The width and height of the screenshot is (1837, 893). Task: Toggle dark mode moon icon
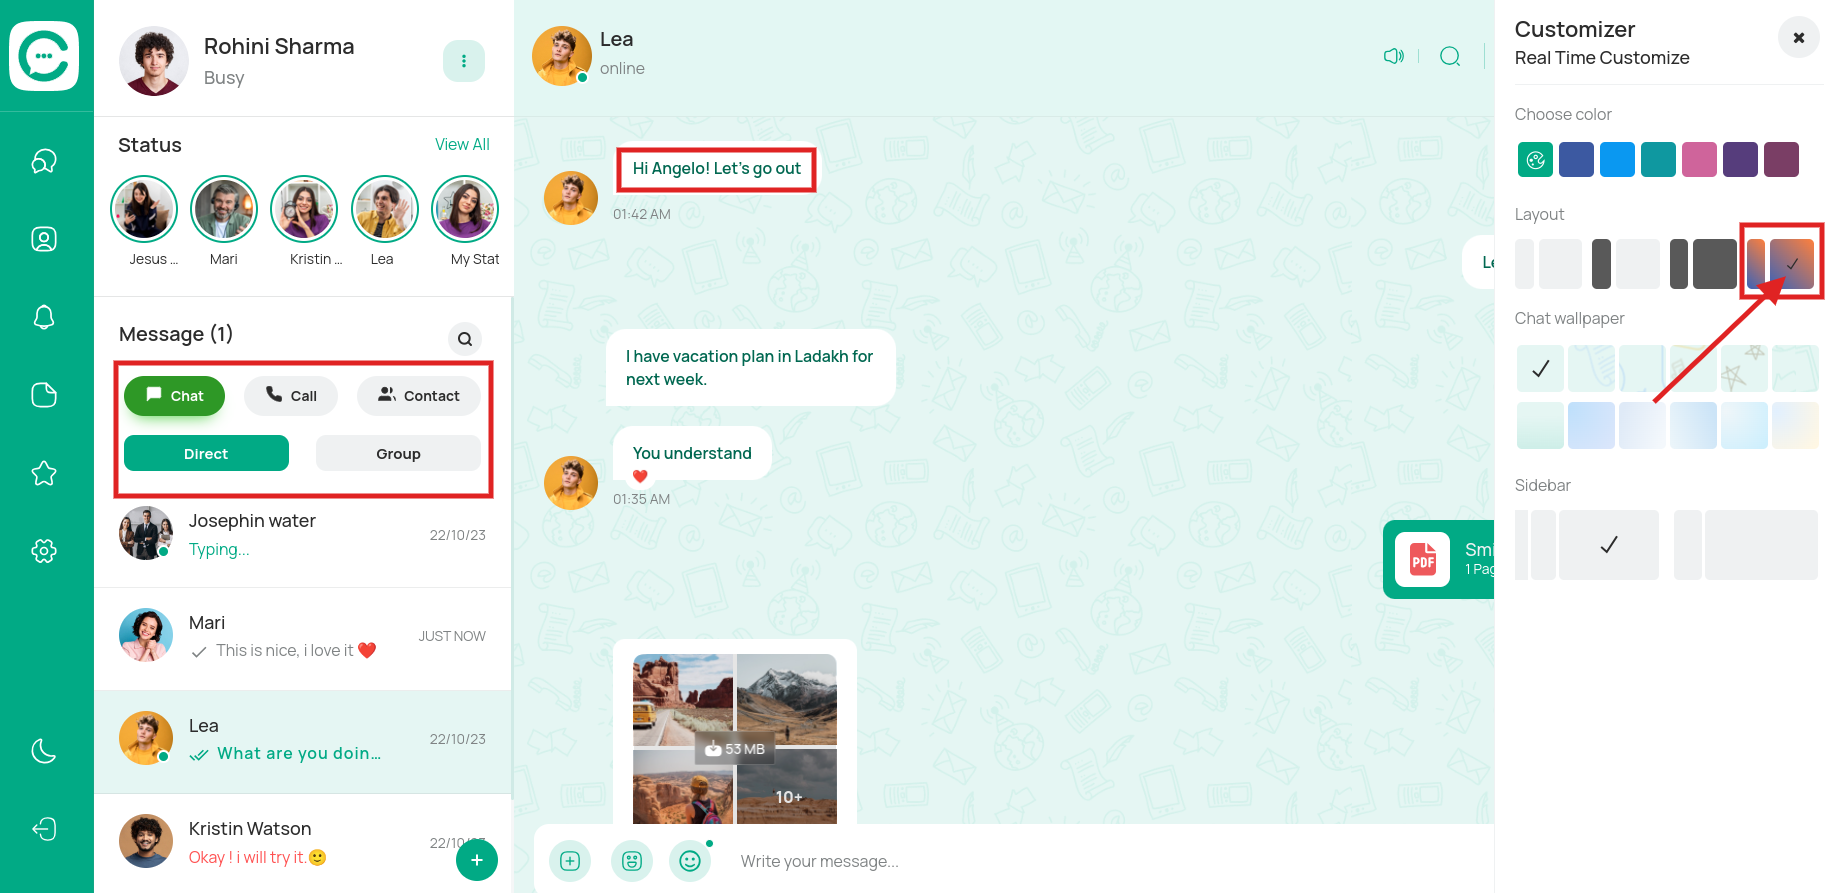(44, 751)
